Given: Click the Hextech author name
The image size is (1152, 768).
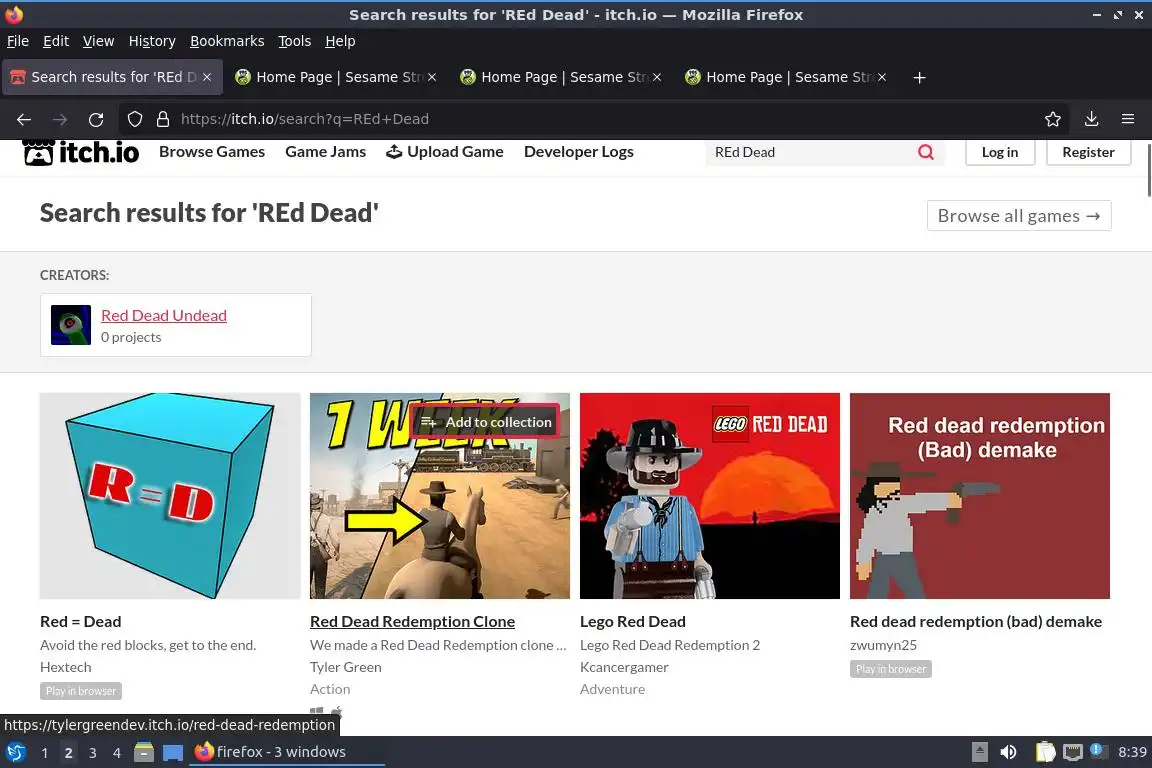Looking at the screenshot, I should tap(65, 667).
